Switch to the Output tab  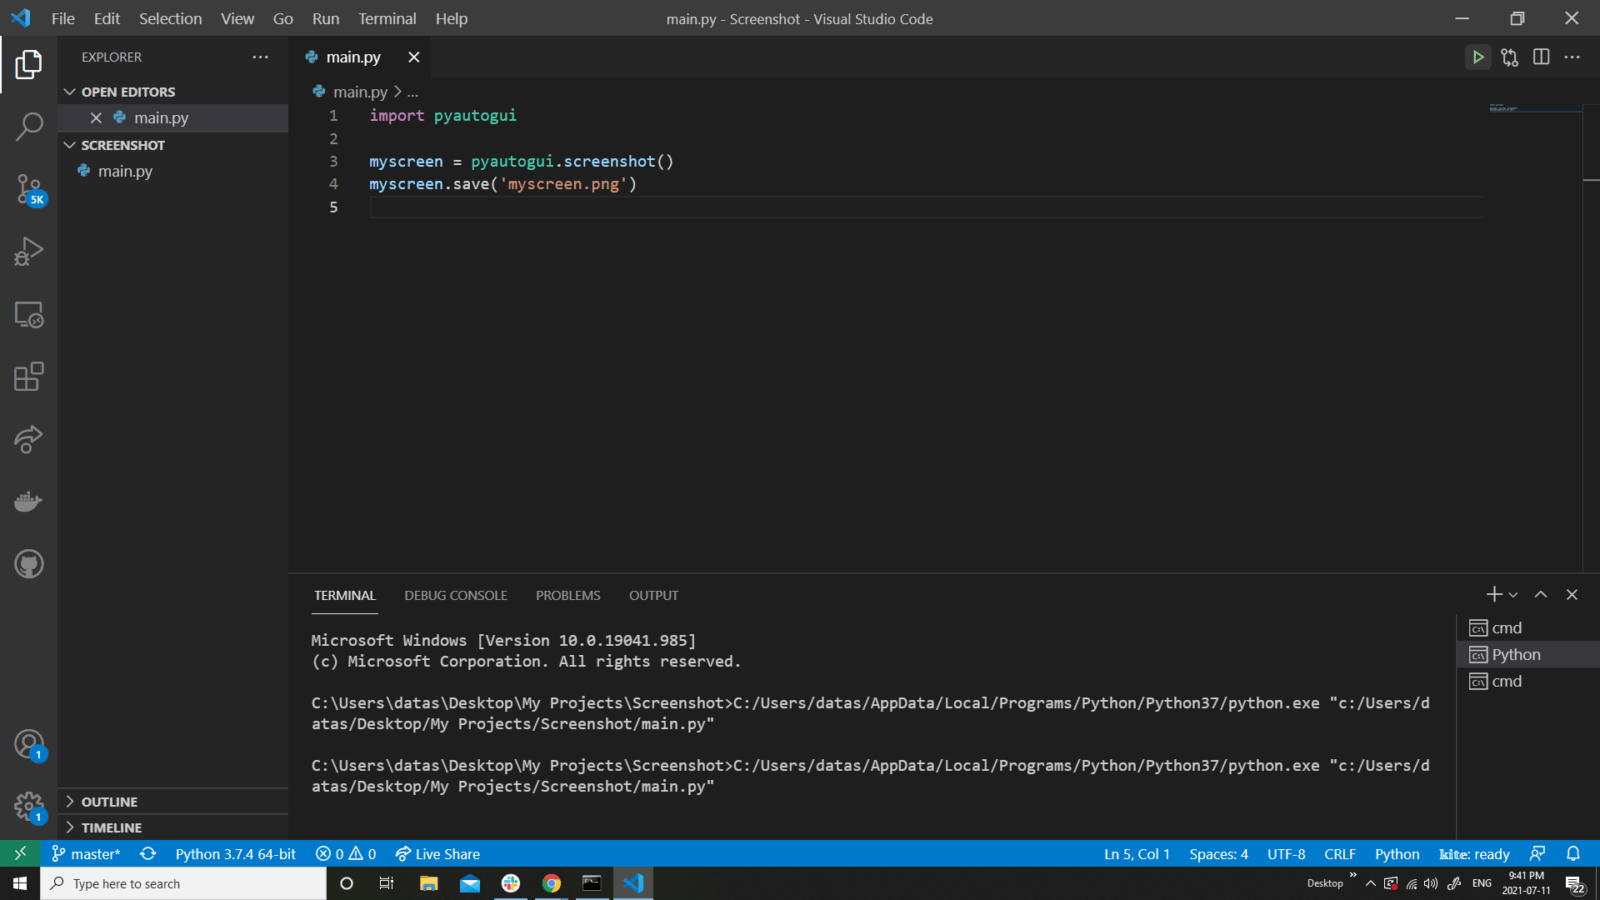pos(653,595)
